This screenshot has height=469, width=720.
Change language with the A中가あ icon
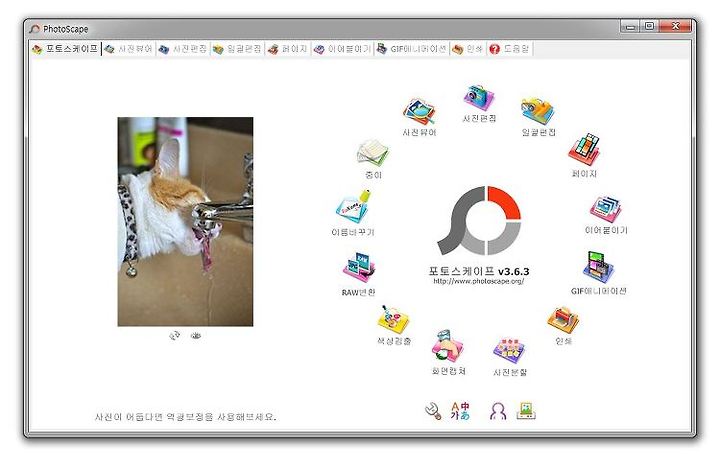(x=460, y=411)
